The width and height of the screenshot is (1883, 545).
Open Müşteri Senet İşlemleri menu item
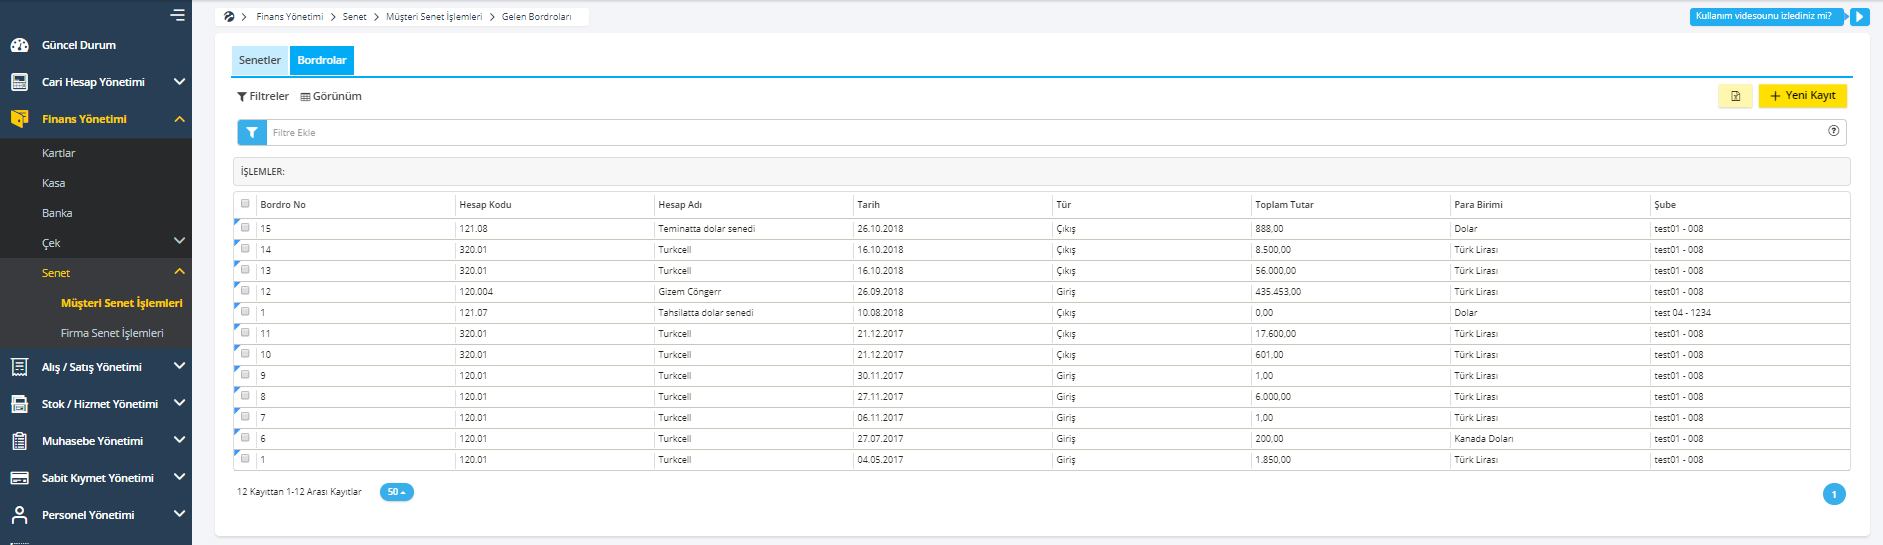tap(122, 303)
